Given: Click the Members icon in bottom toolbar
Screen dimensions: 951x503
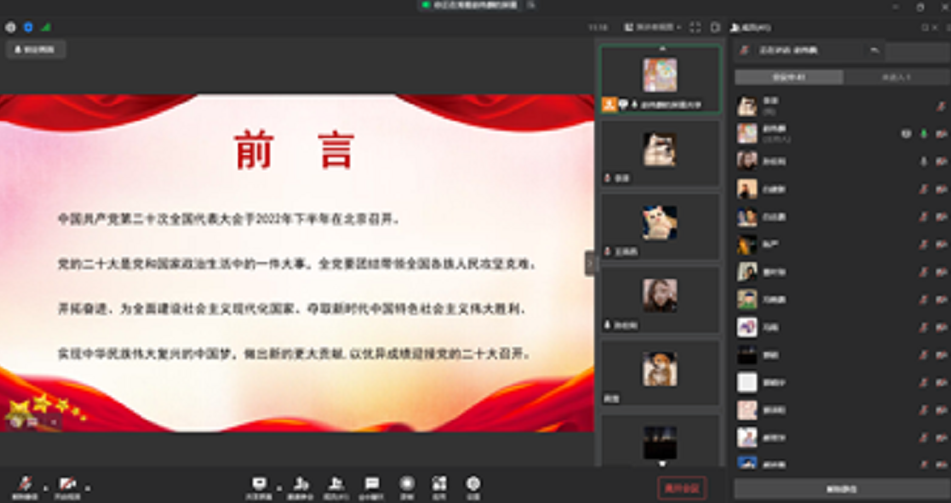Looking at the screenshot, I should point(336,486).
